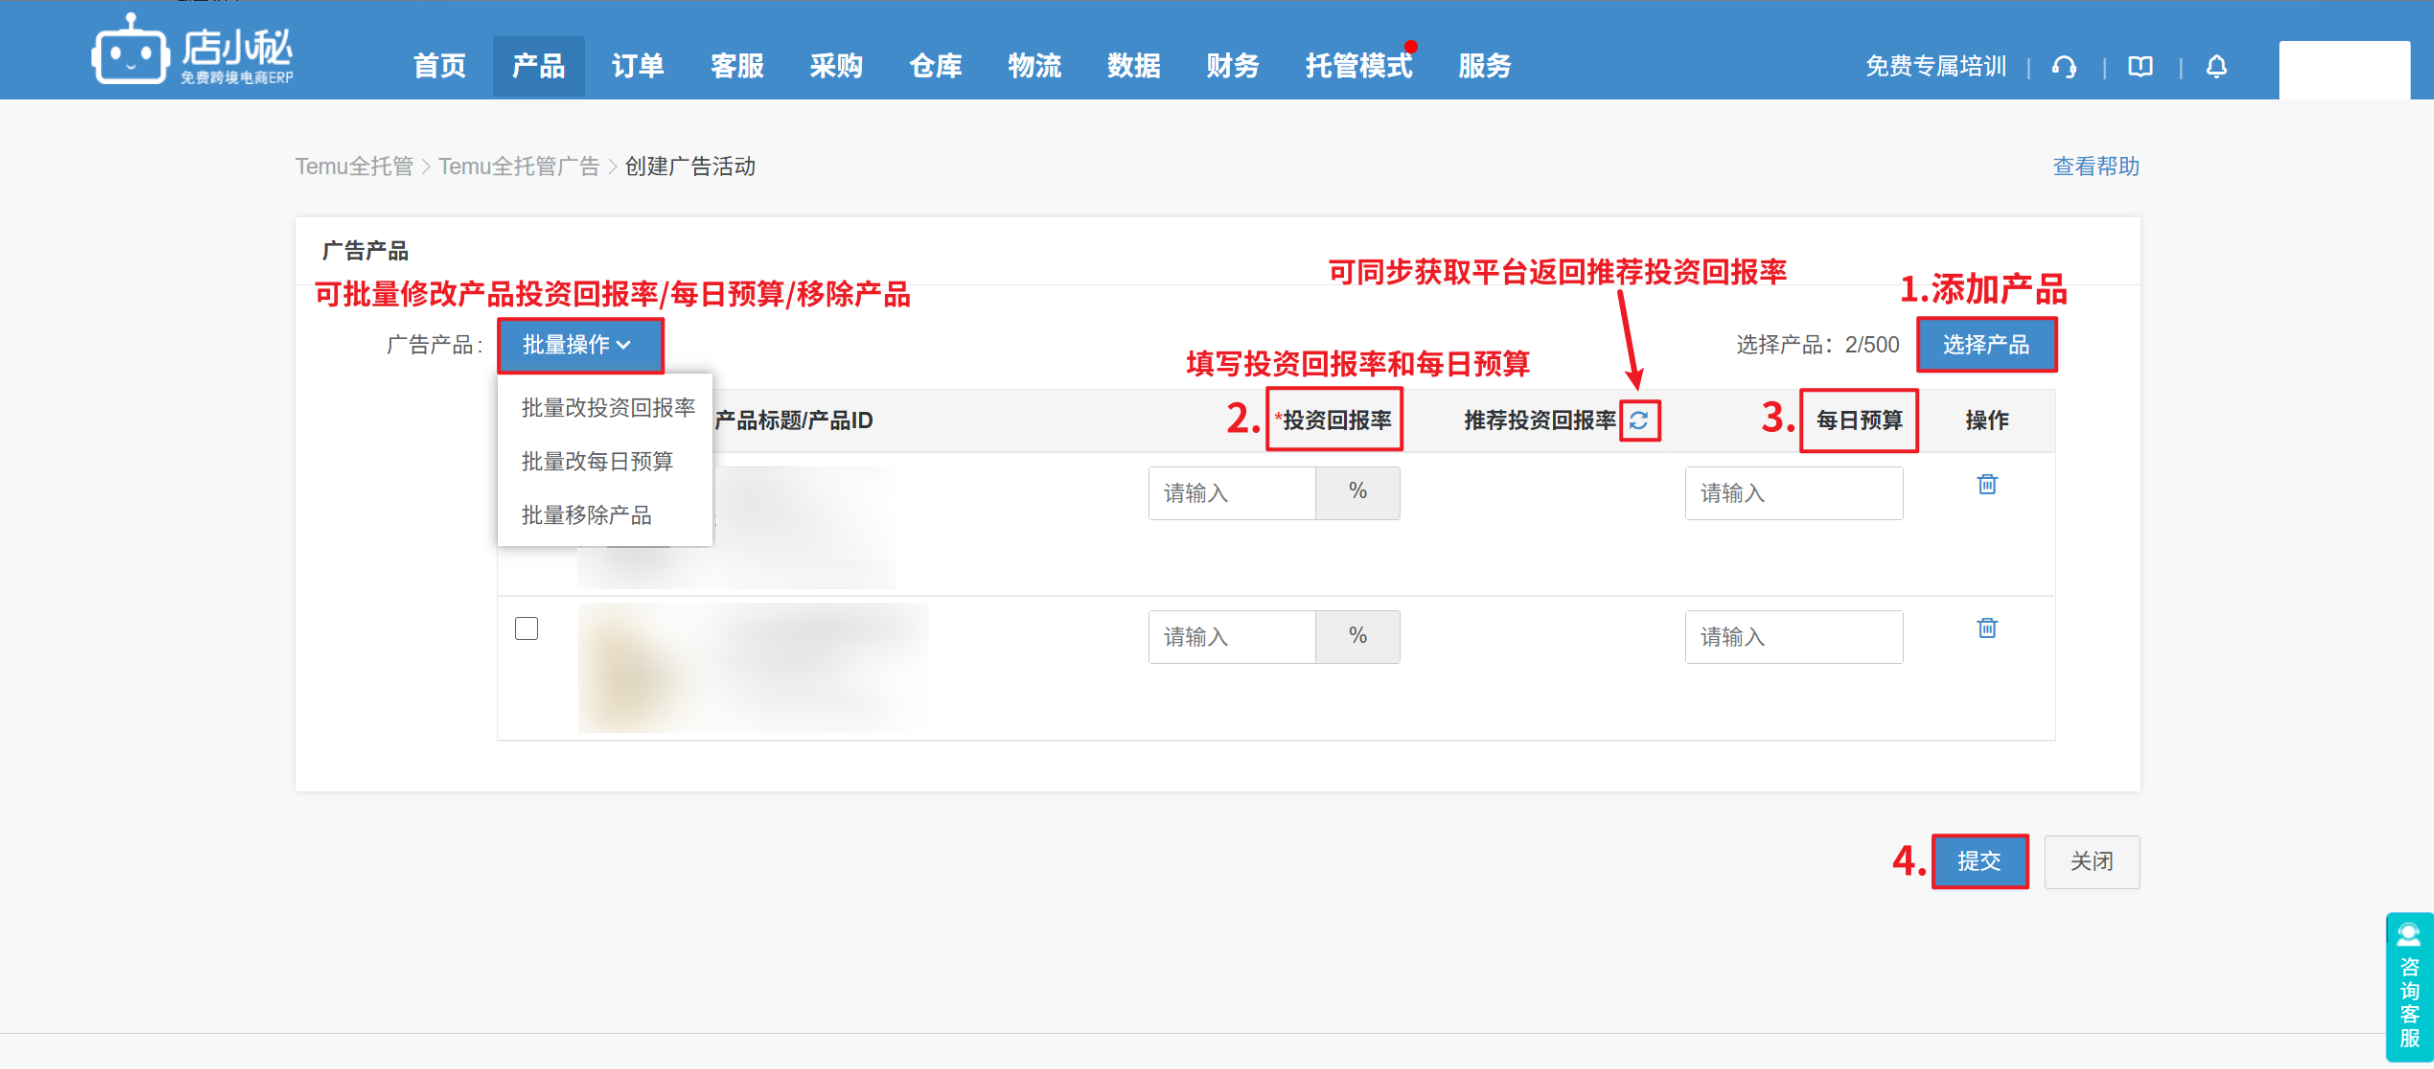Close the form with 关闭

2091,861
